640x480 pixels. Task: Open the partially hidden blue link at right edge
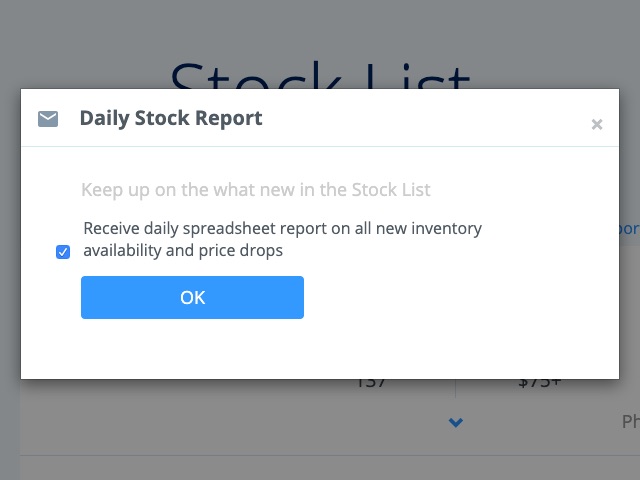coord(629,229)
